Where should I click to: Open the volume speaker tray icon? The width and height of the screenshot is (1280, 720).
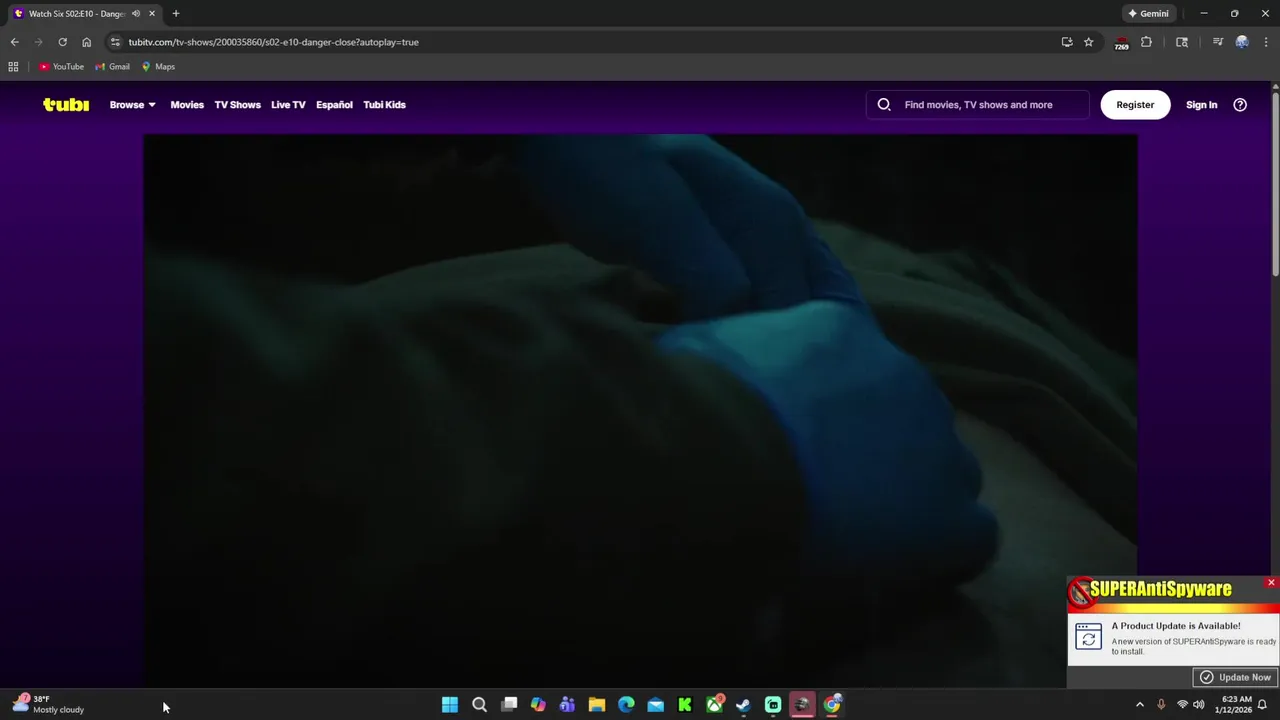pos(1199,705)
